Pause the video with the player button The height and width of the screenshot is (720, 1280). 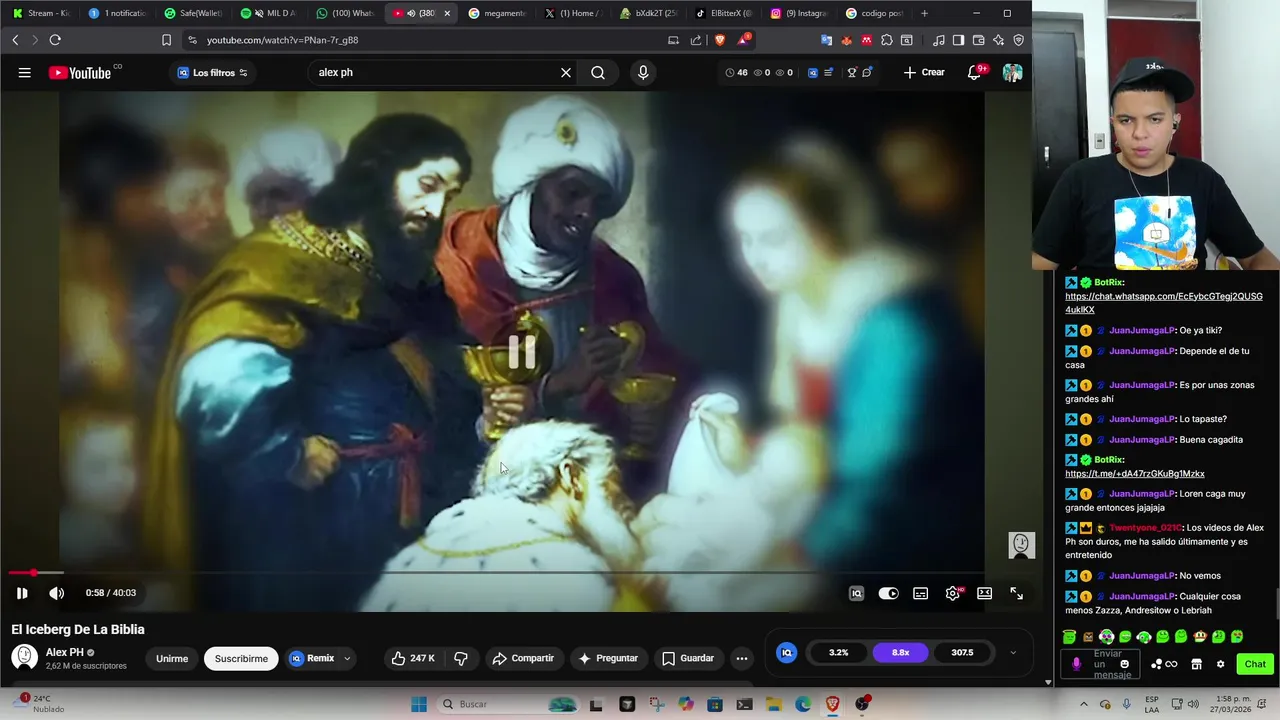pyautogui.click(x=22, y=593)
